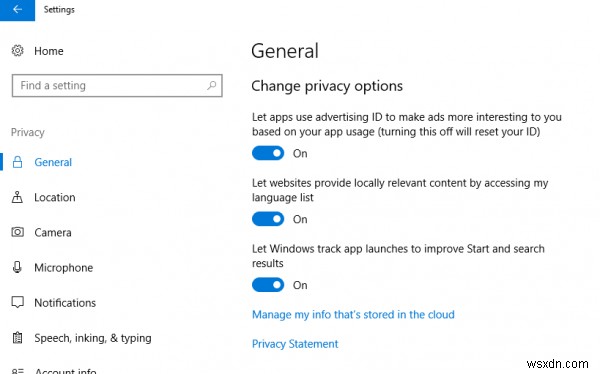The width and height of the screenshot is (600, 374).
Task: Open Location privacy settings
Action: (x=55, y=198)
